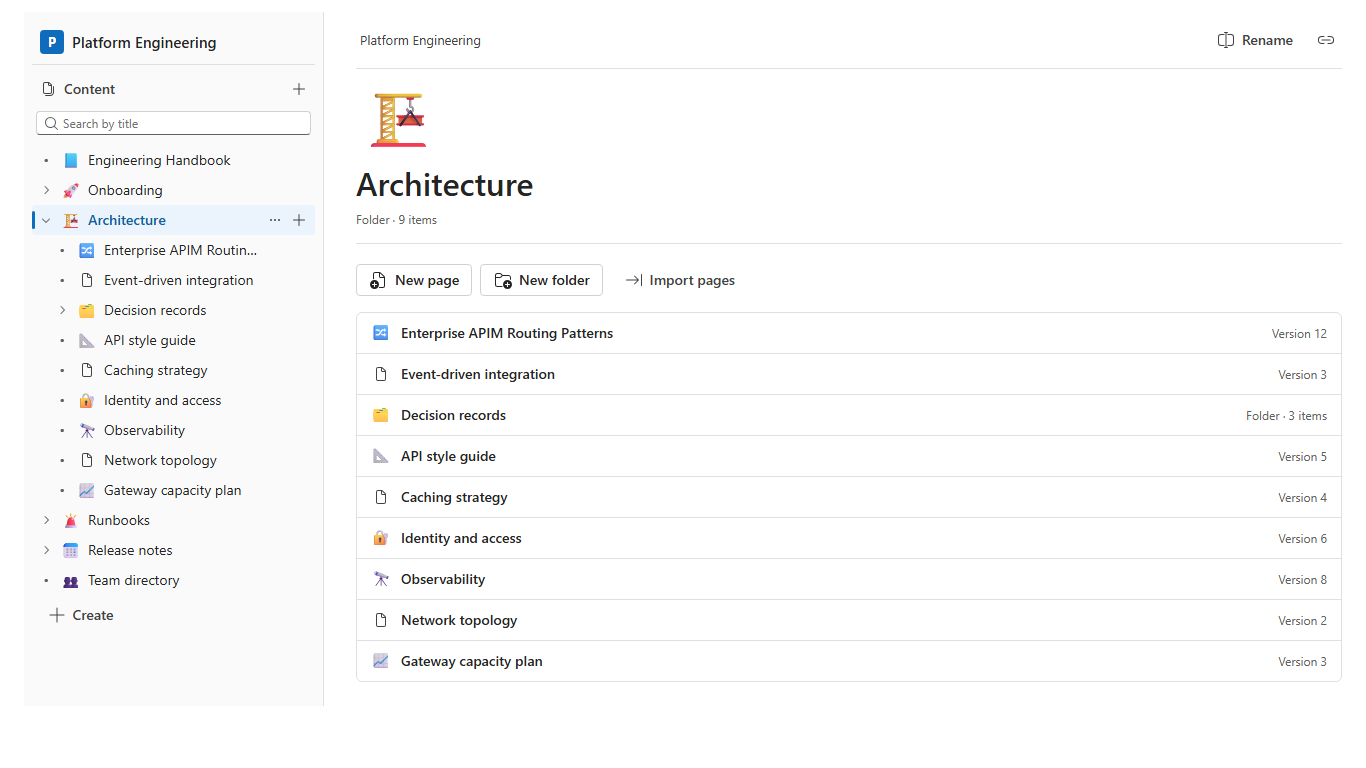The width and height of the screenshot is (1366, 768).
Task: Click Platform Engineering breadcrumb link
Action: (x=420, y=41)
